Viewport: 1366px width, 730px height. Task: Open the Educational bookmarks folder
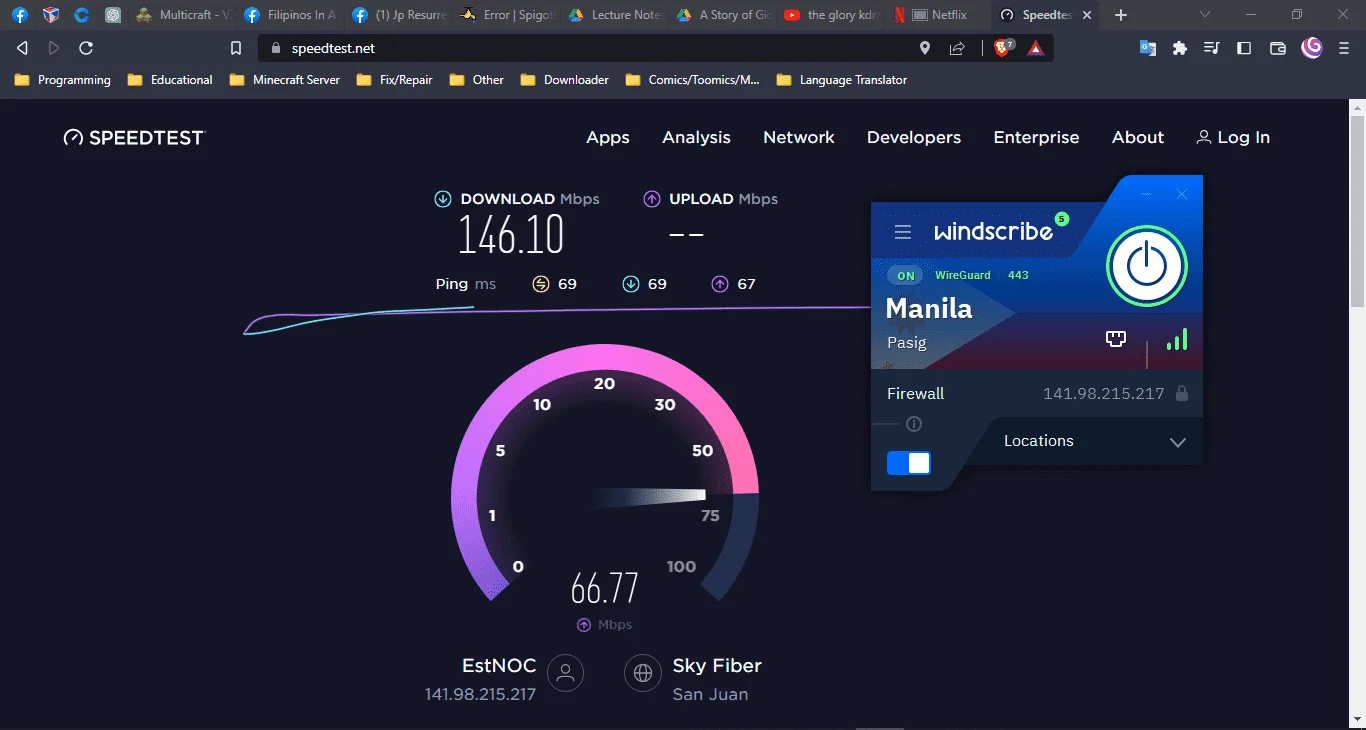[170, 80]
